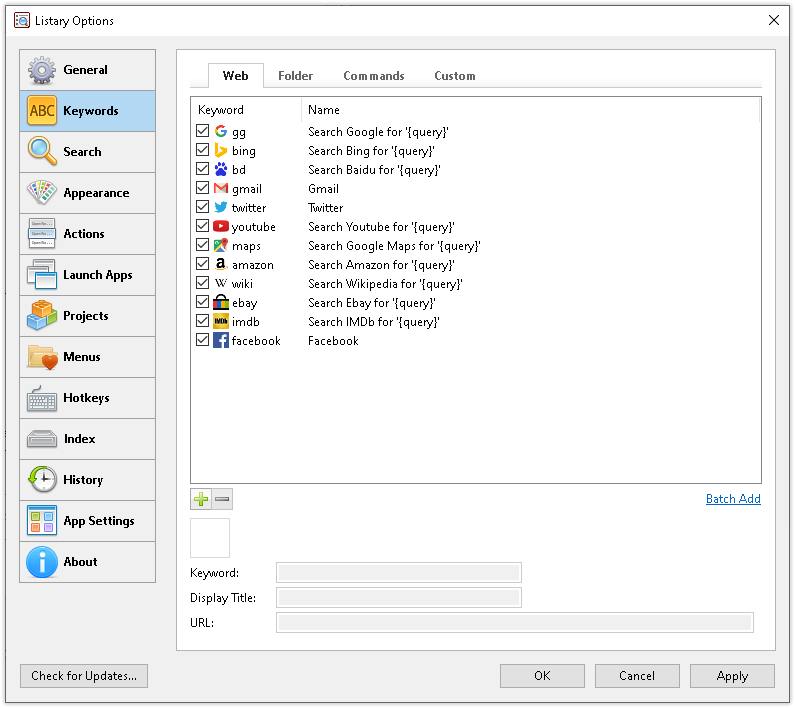
Task: Switch to the Commands tab
Action: click(x=373, y=76)
